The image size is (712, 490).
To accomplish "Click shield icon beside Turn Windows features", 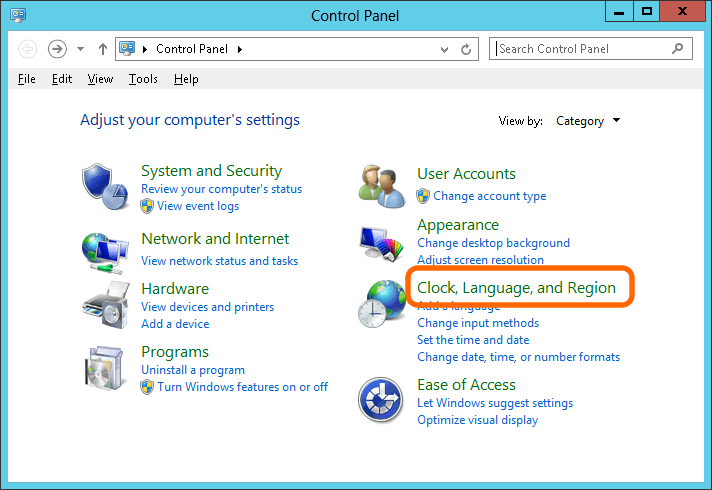I will coord(147,387).
